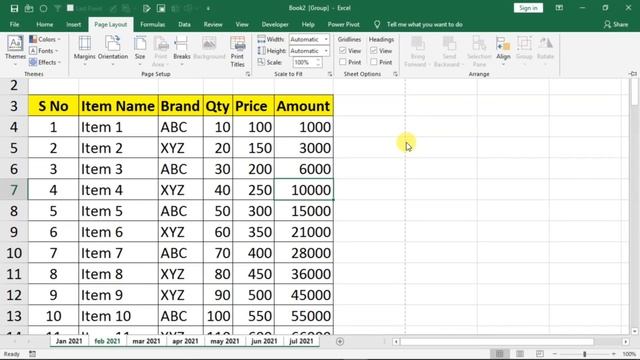Click the zoom in plus button
The width and height of the screenshot is (640, 360).
point(614,354)
